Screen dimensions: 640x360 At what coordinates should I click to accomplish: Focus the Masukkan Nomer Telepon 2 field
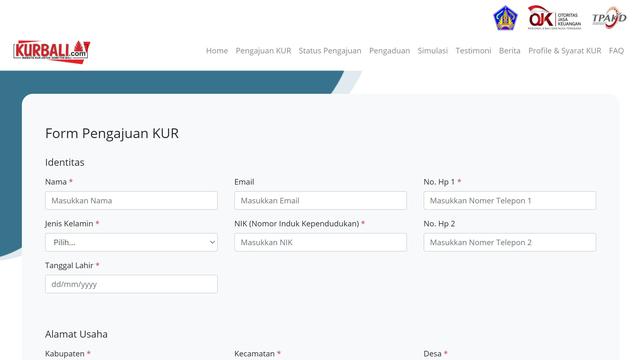coord(509,242)
